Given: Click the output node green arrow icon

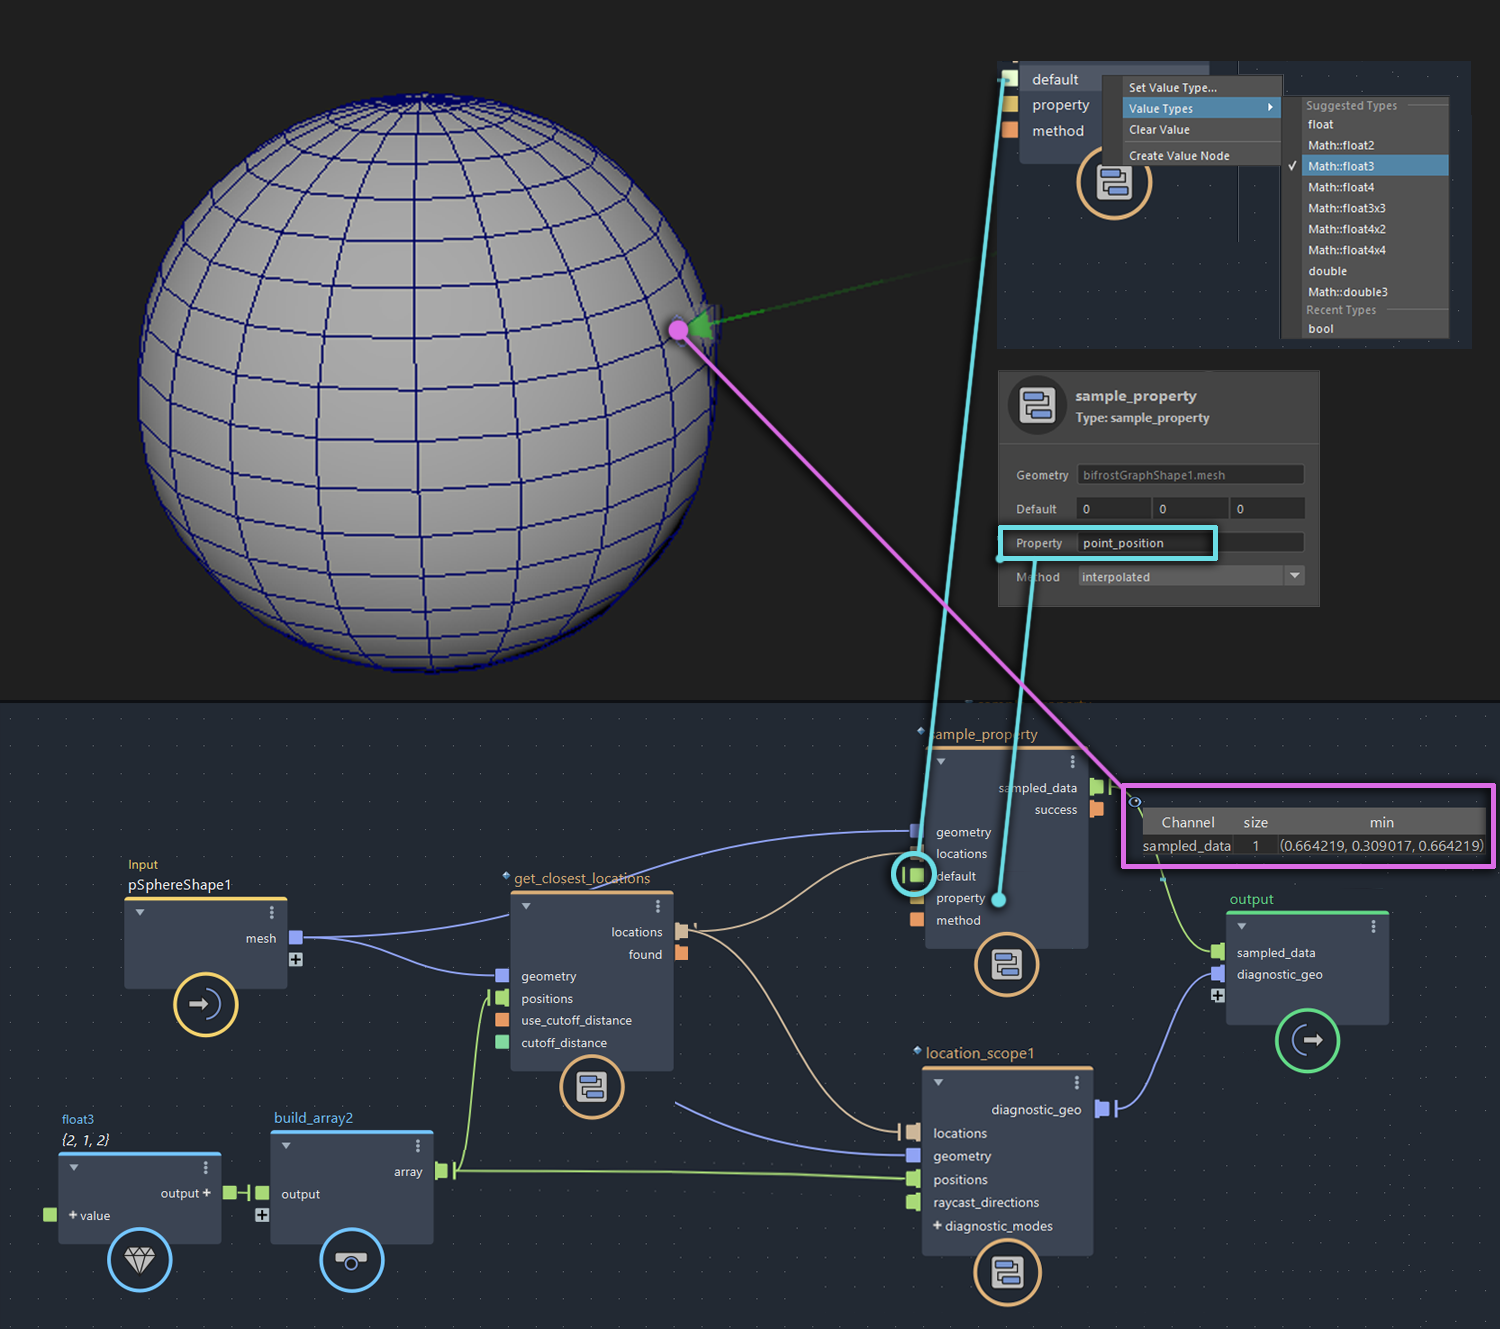Looking at the screenshot, I should pos(1307,1040).
